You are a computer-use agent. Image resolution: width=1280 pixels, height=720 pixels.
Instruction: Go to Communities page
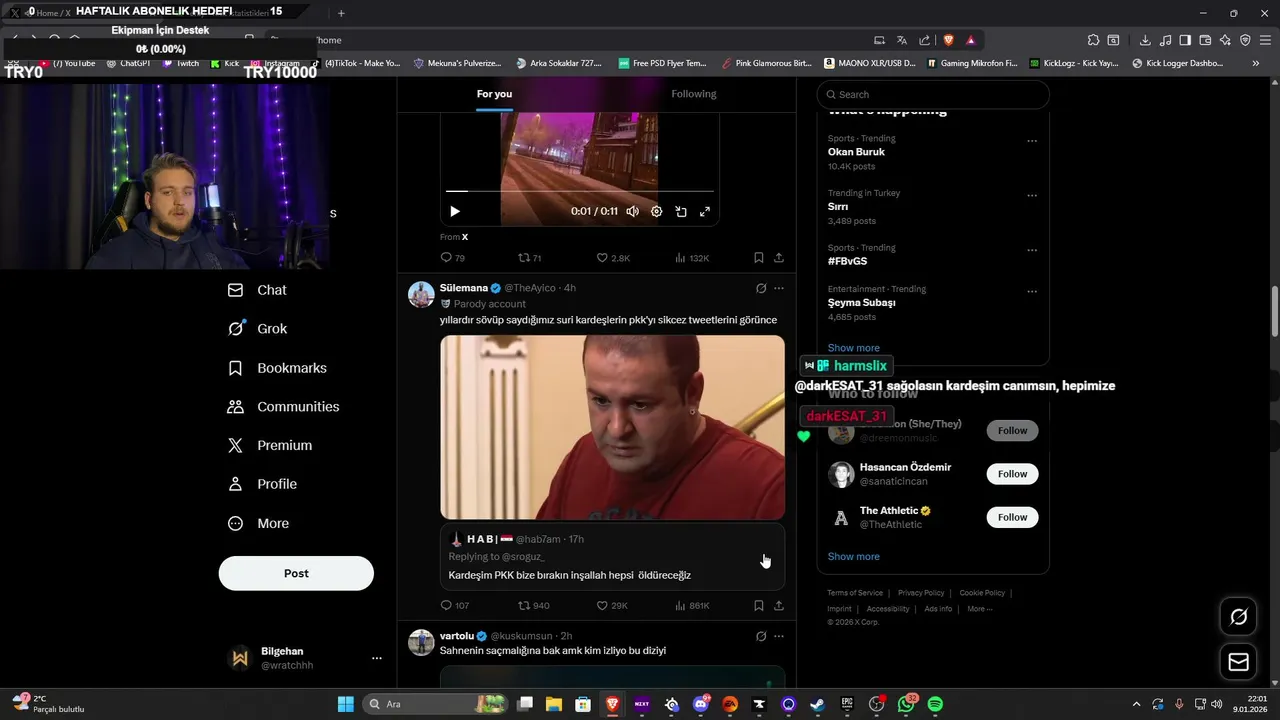coord(283,407)
